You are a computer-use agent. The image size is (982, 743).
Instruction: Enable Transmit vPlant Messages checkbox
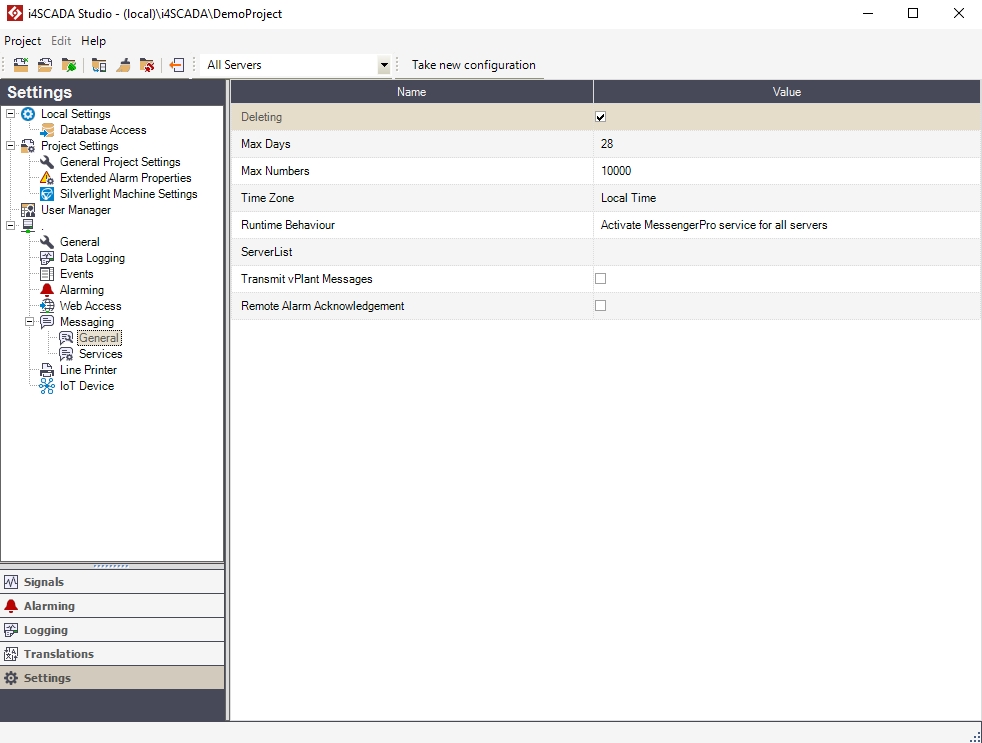(601, 279)
